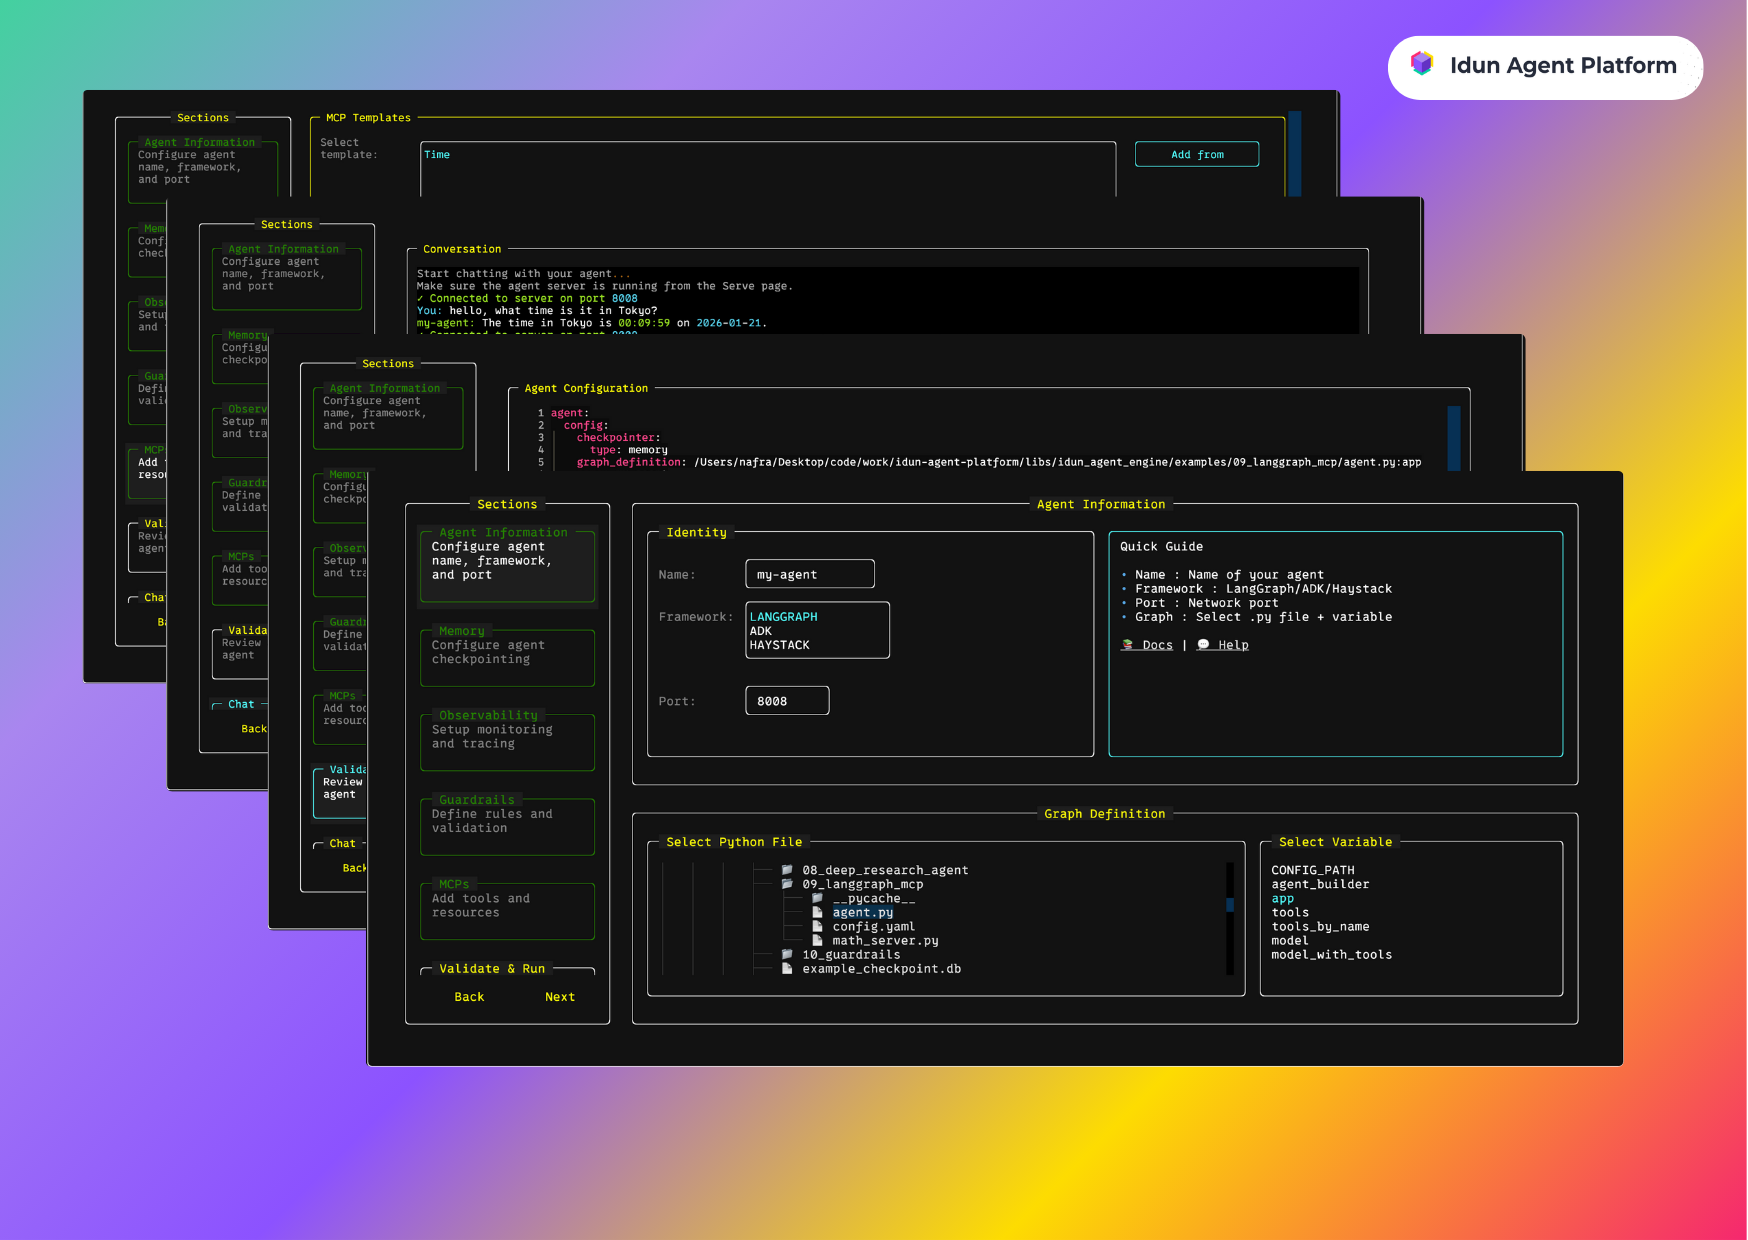Click the Next button

(559, 996)
